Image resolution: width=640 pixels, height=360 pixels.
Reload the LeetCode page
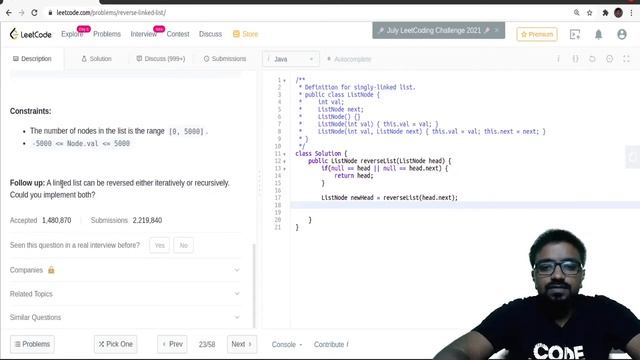pos(34,13)
